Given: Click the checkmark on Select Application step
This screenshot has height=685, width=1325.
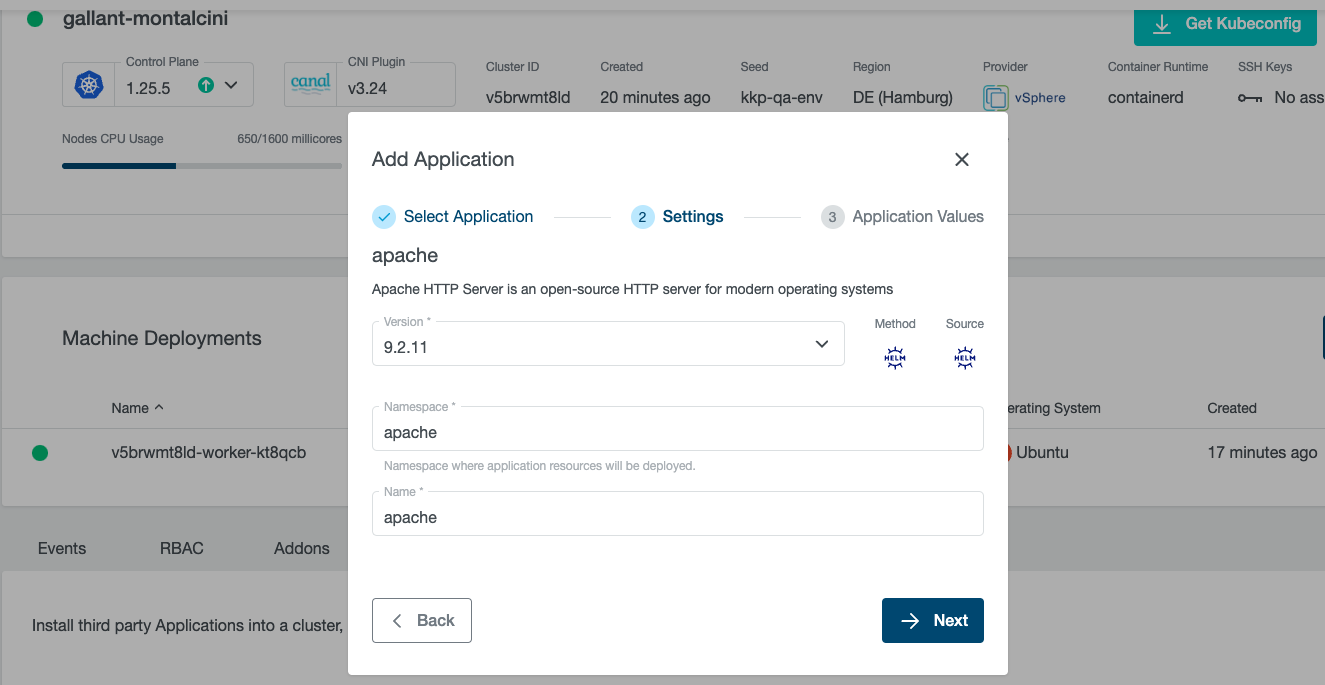Looking at the screenshot, I should (383, 216).
